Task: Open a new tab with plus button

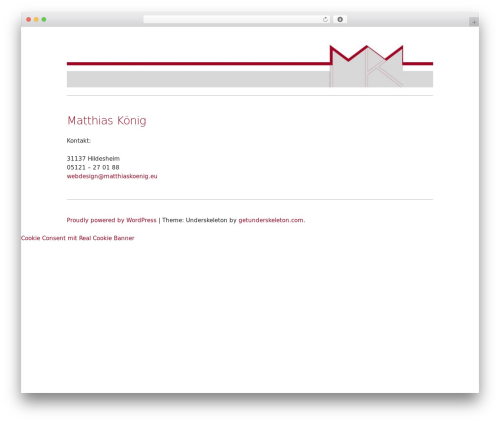Action: (474, 22)
